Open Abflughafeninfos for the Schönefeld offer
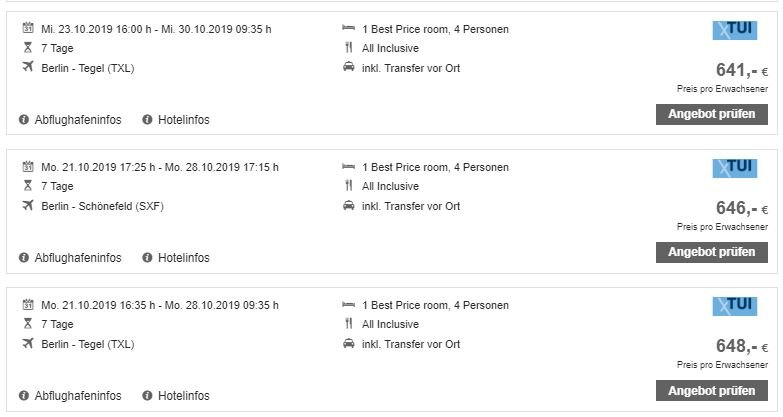783x417 pixels. [70, 258]
